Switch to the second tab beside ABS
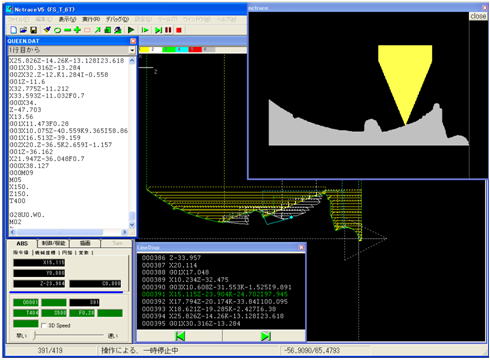The height and width of the screenshot is (360, 490). click(54, 243)
